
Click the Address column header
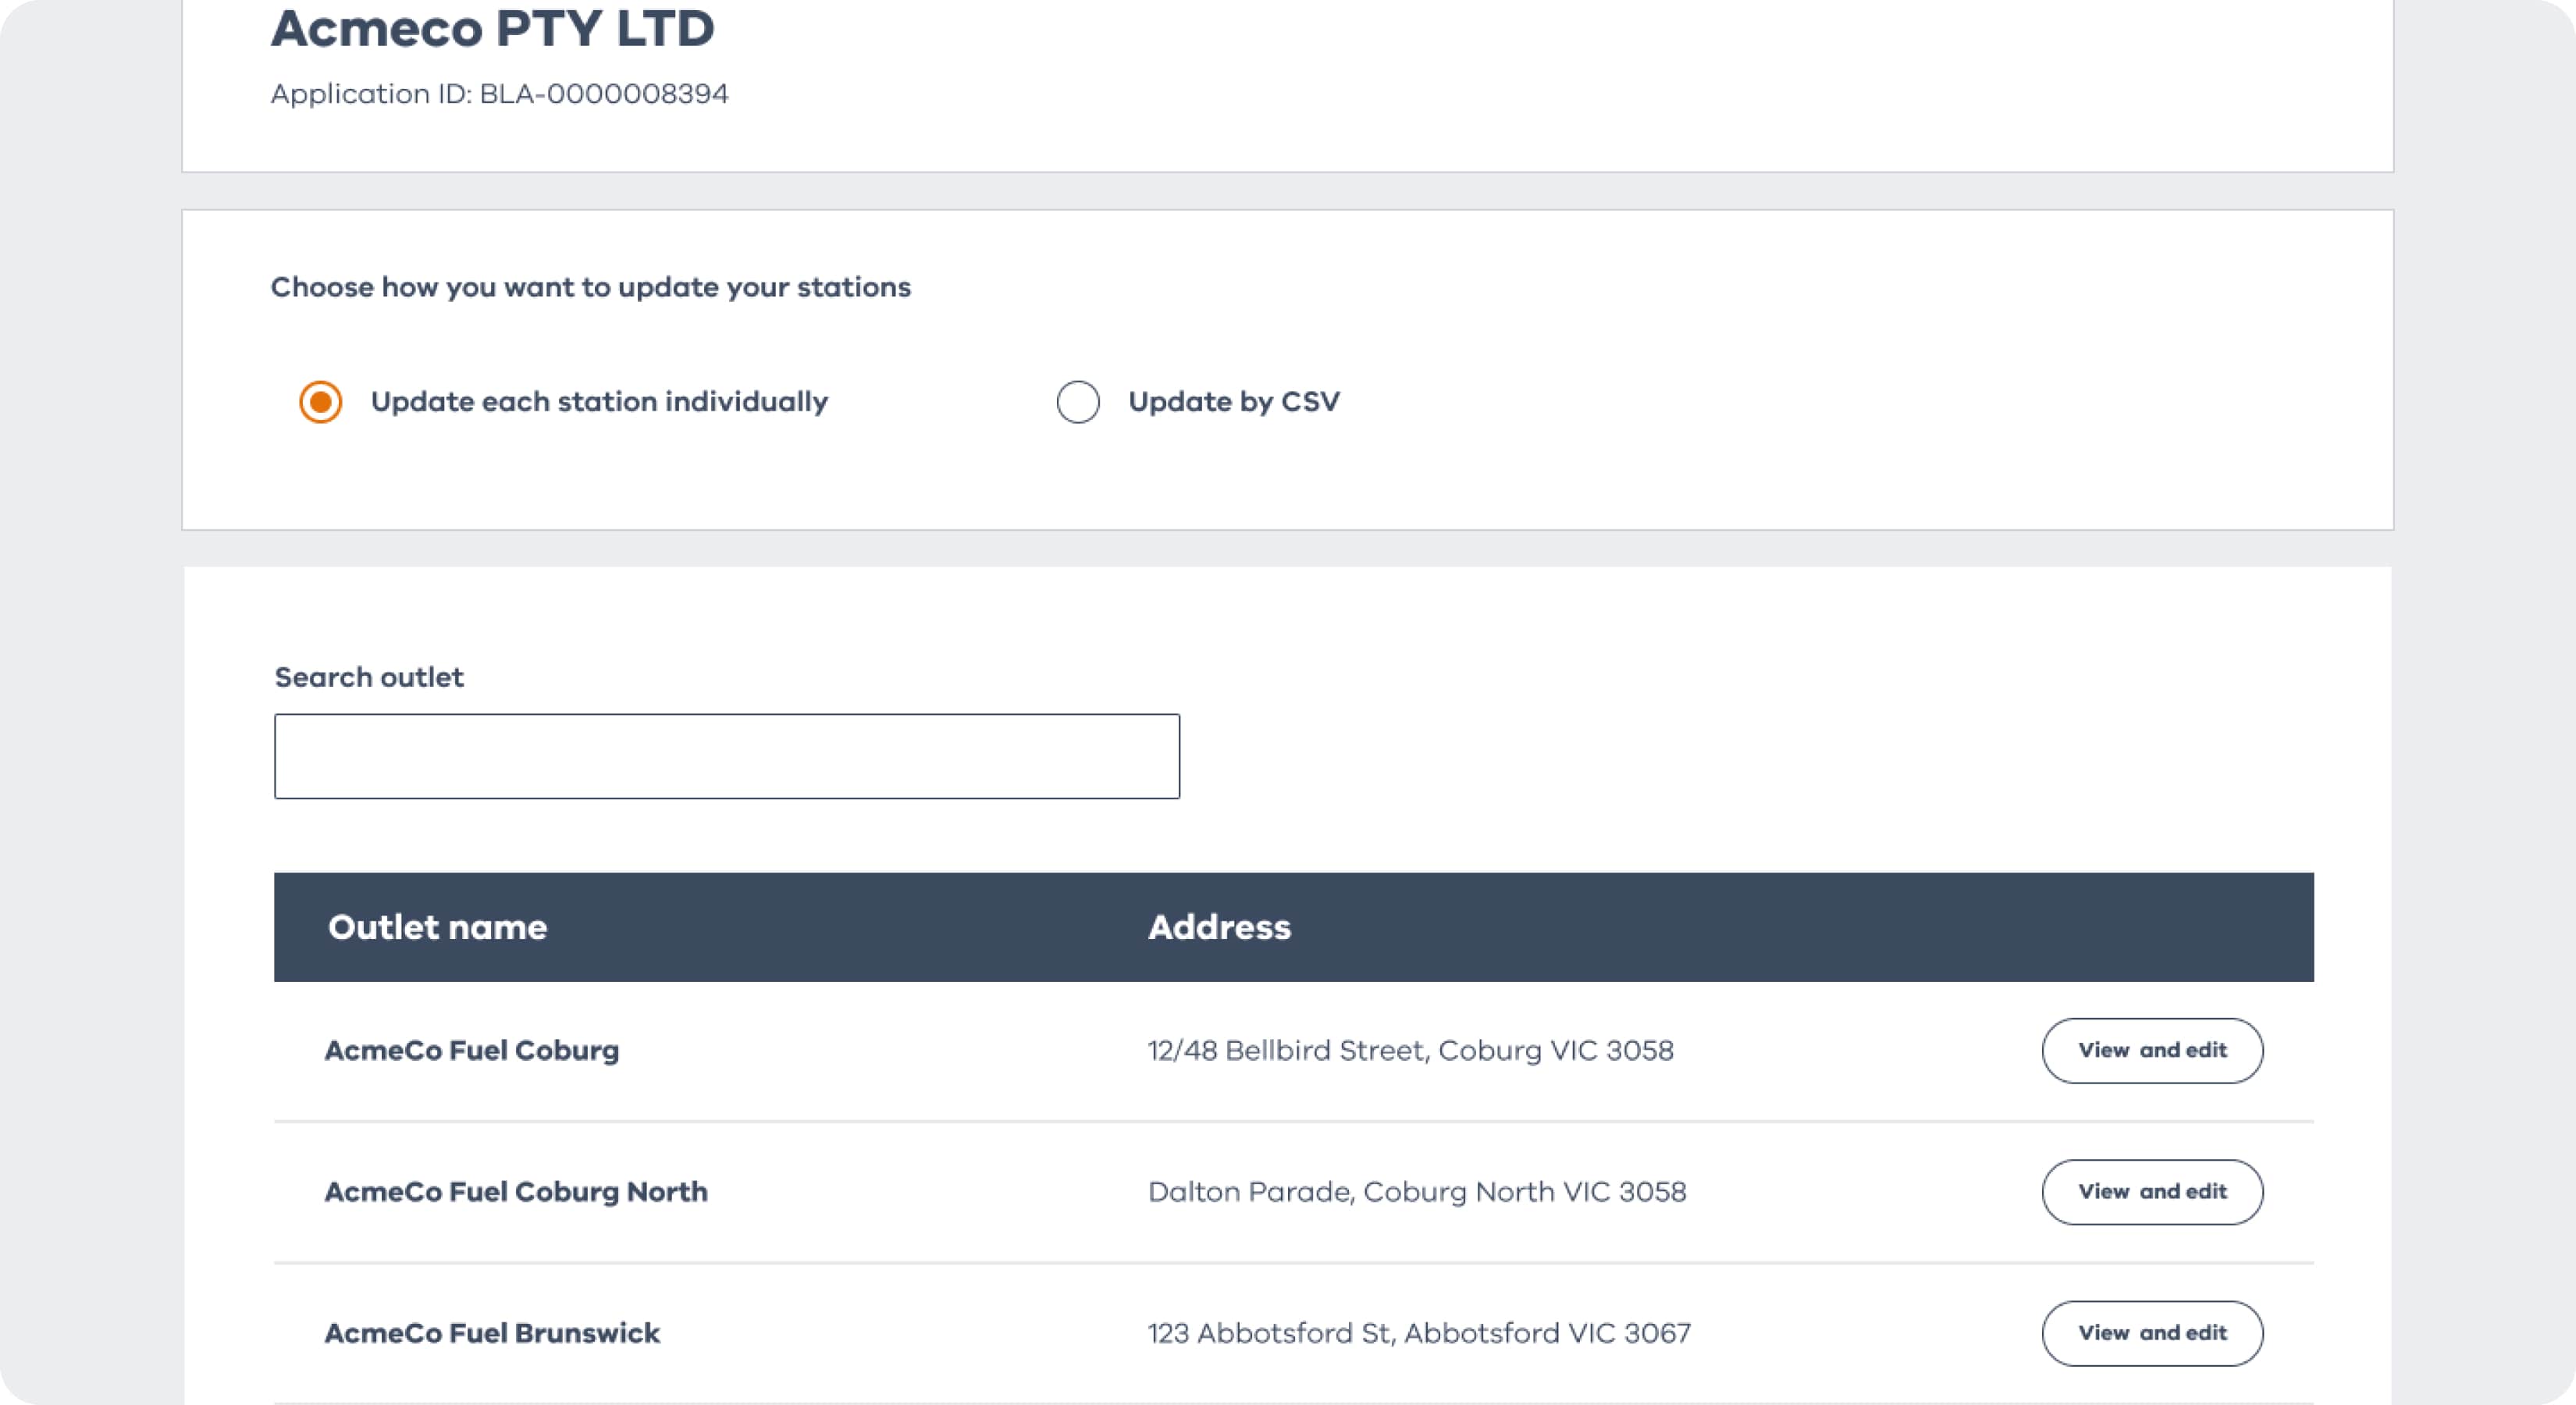tap(1218, 927)
